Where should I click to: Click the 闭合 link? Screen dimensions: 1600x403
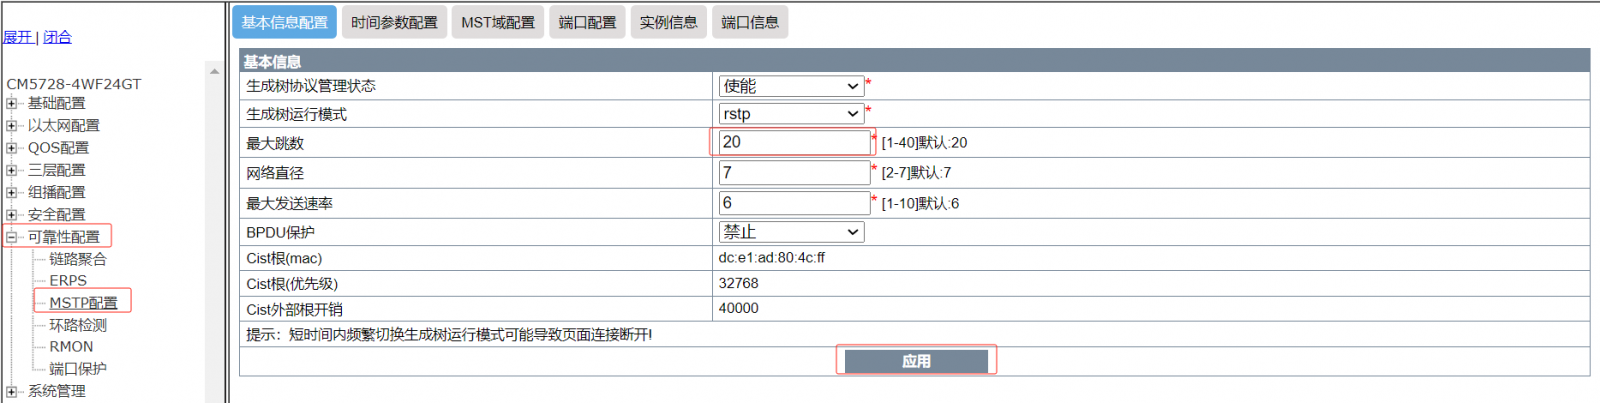click(57, 37)
